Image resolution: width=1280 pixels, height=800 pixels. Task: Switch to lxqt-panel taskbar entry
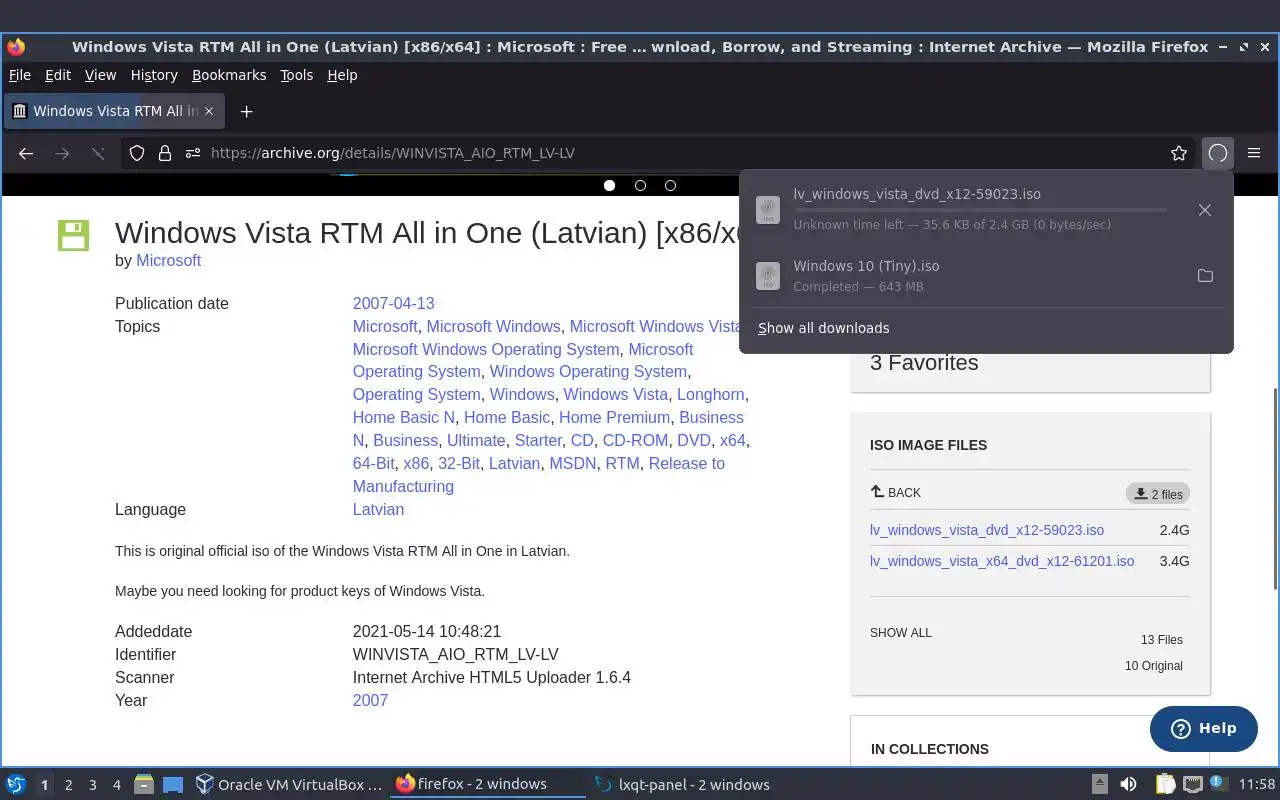(x=682, y=785)
